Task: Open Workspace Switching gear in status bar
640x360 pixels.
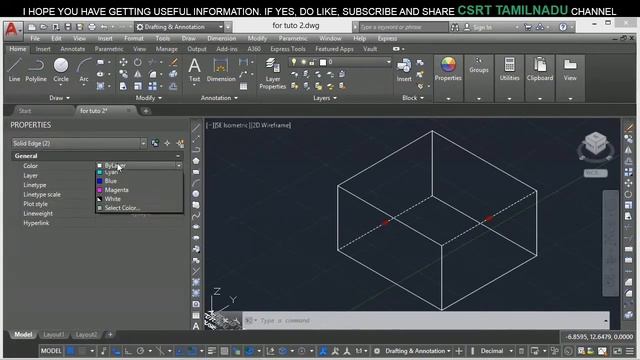Action: [377, 351]
